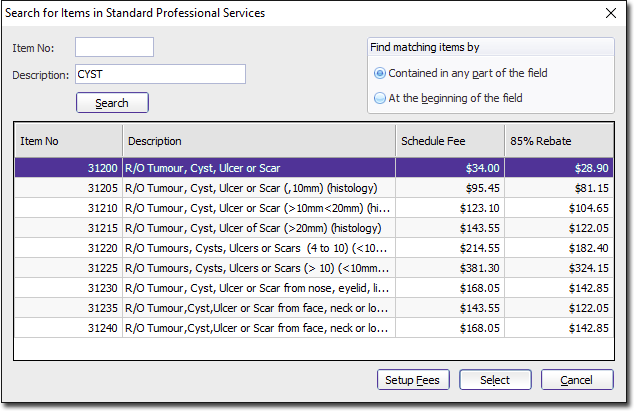Click the Cancel button
This screenshot has height=411, width=634.
point(577,380)
